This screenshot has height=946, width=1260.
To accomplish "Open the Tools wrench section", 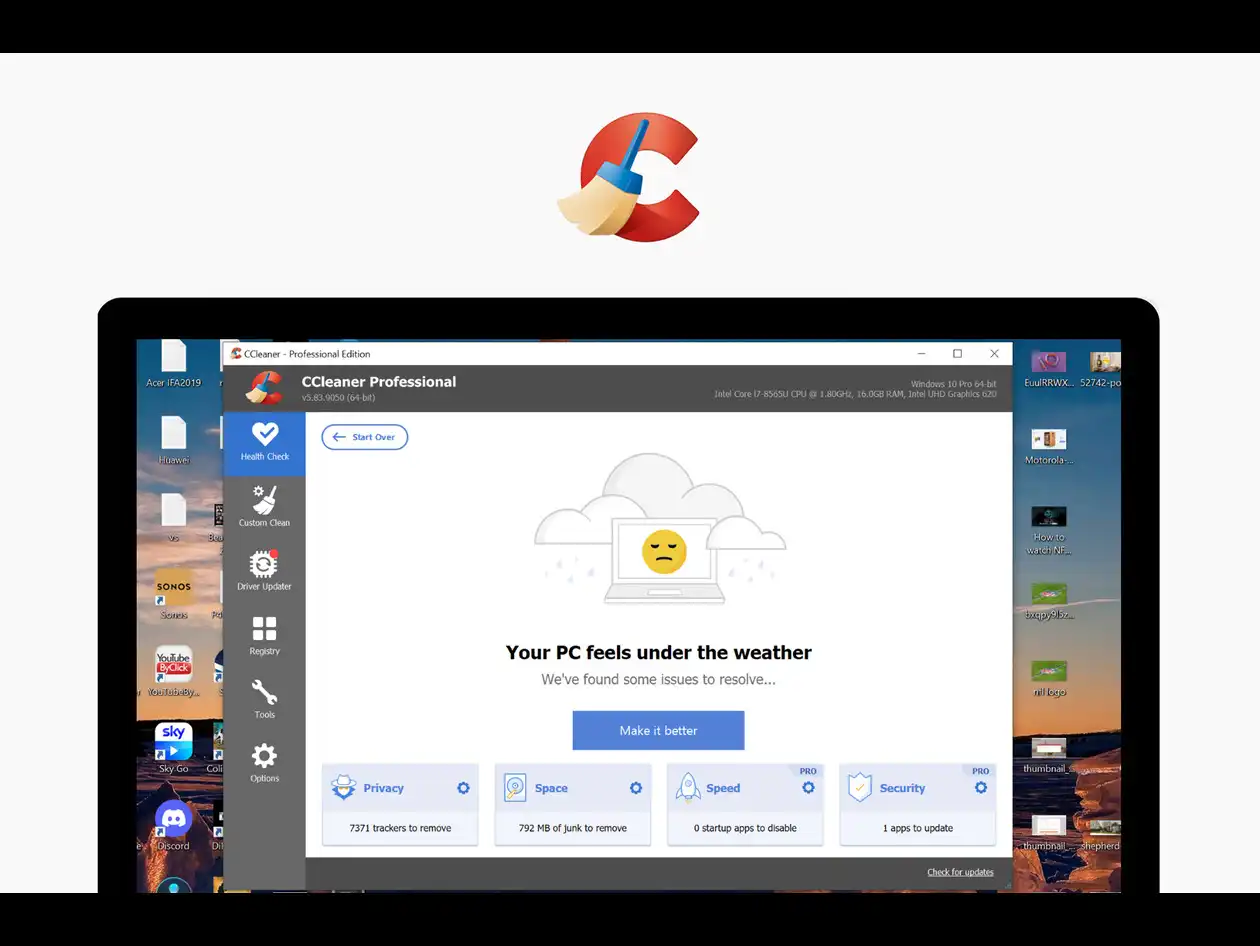I will click(x=264, y=698).
